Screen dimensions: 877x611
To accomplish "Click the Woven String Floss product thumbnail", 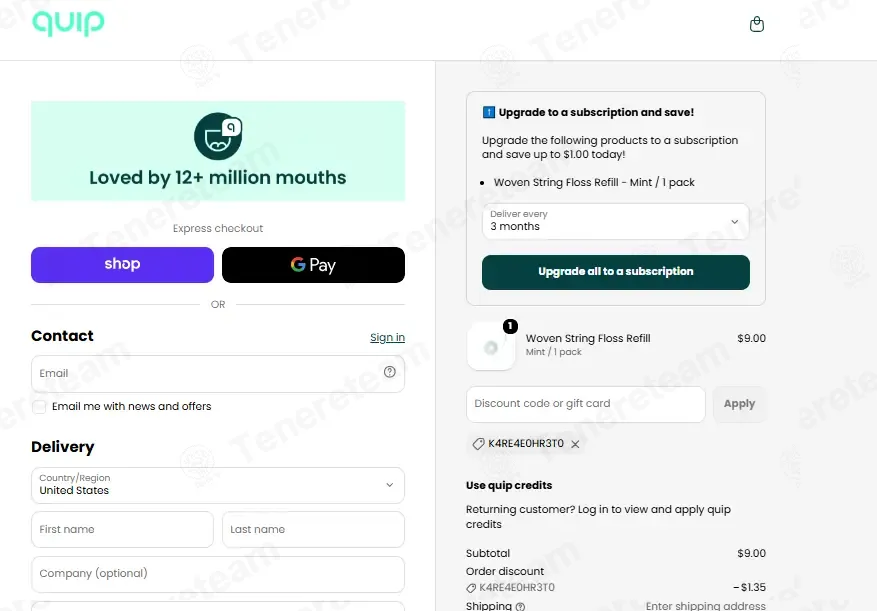I will tap(491, 346).
